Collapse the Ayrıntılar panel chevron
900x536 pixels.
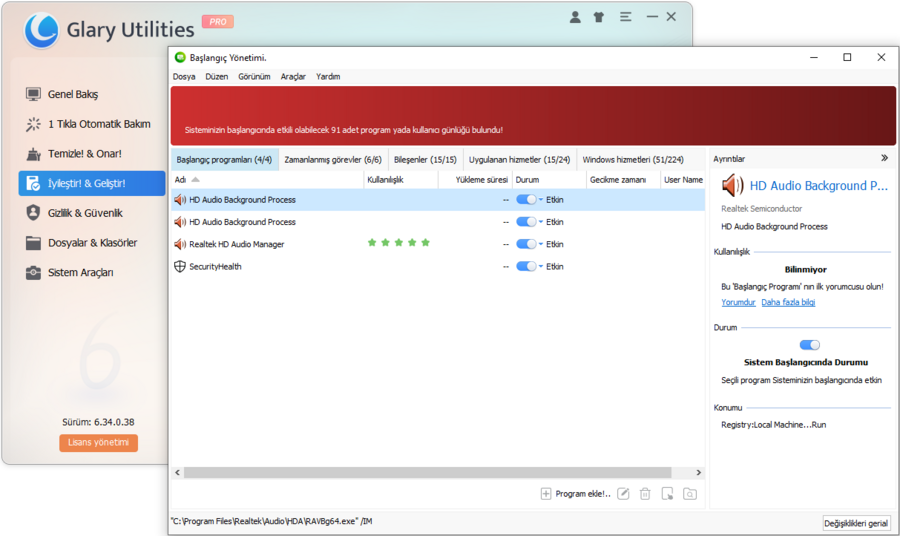point(885,158)
